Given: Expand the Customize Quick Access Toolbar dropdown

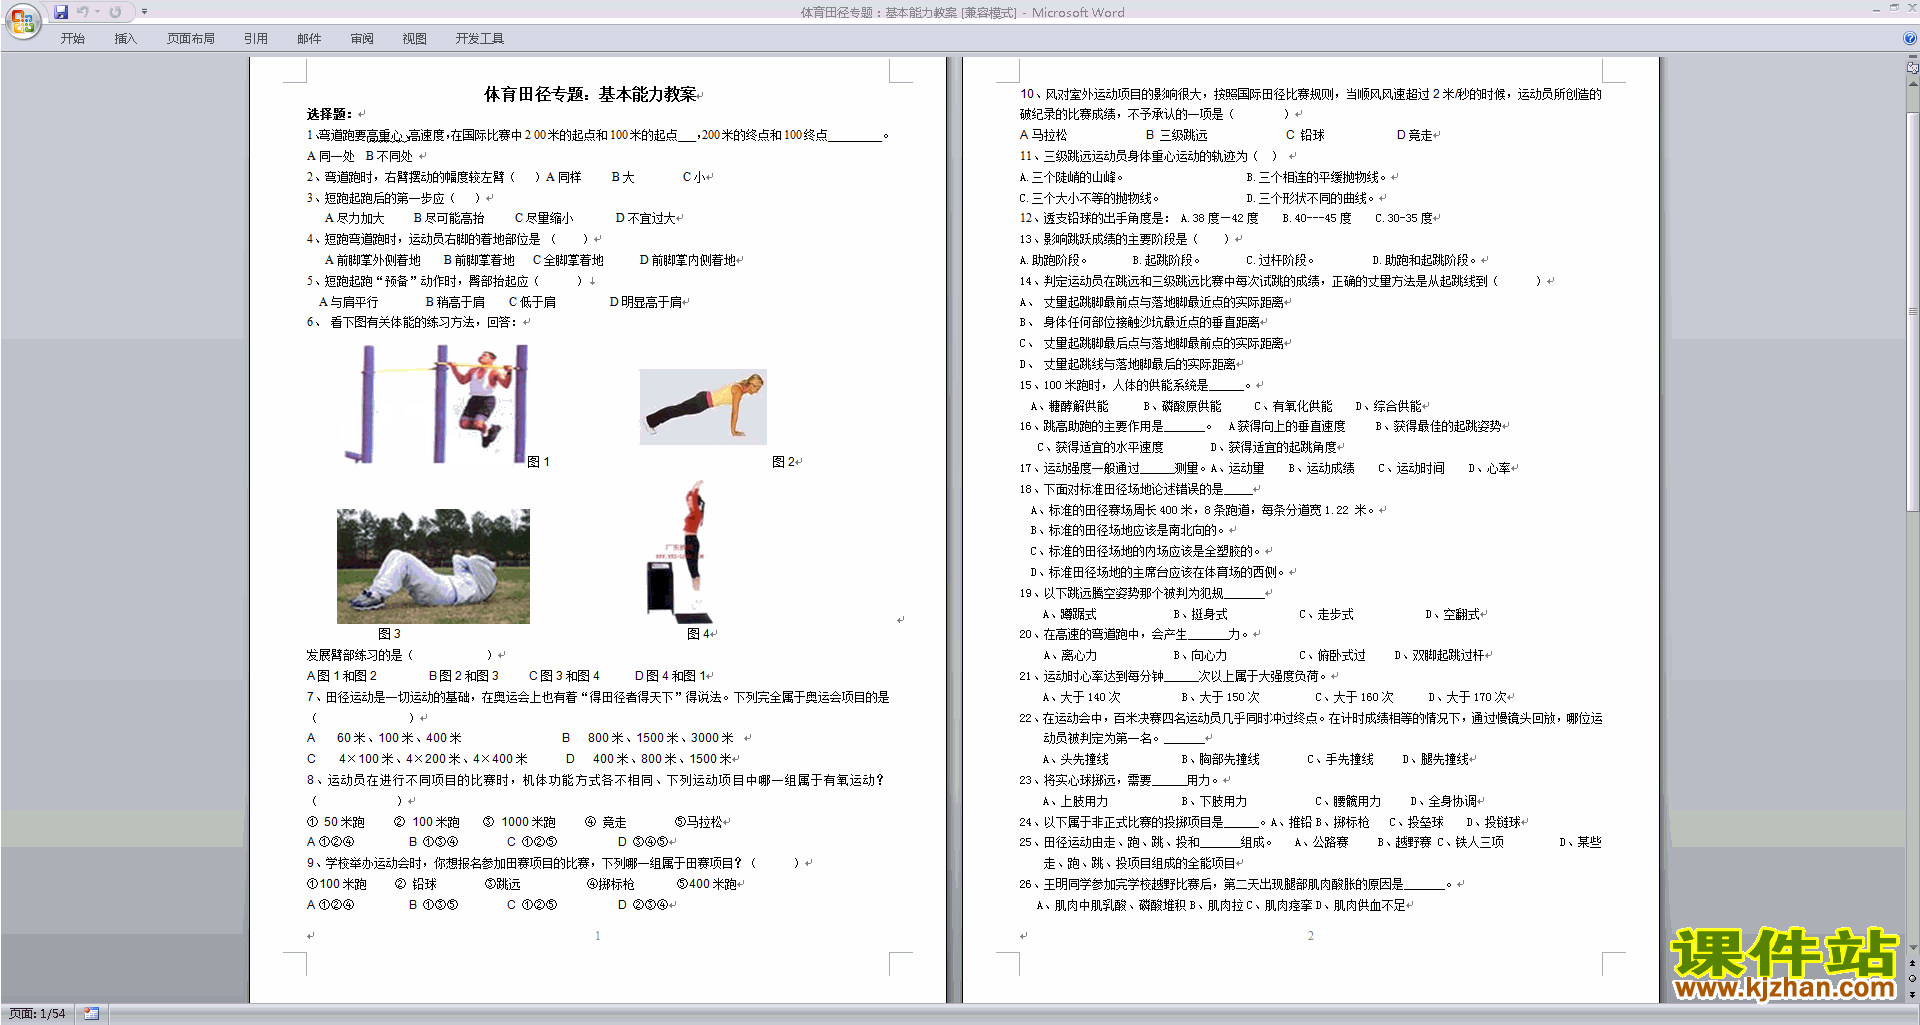Looking at the screenshot, I should click(x=144, y=12).
